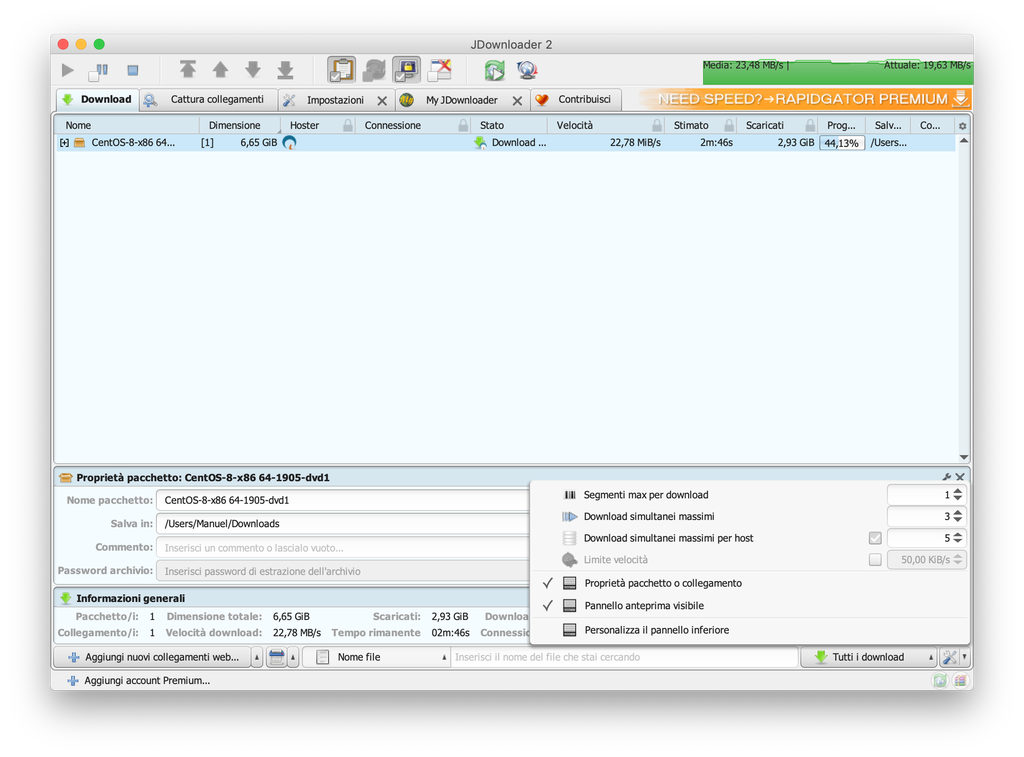Screen dimensions: 1024x757
Task: Uncheck Download simultanei massimi per host checkbox
Action: click(x=875, y=538)
